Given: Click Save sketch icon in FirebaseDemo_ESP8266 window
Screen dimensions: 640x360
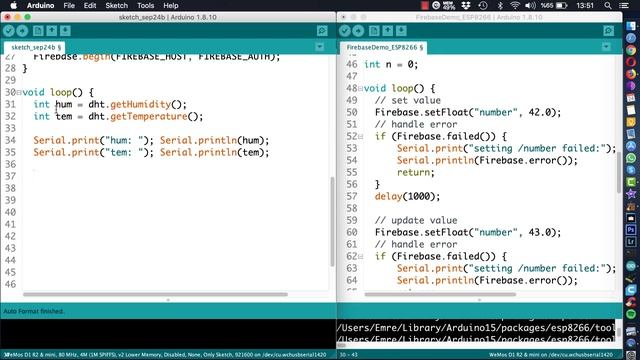Looking at the screenshot, I should click(401, 31).
